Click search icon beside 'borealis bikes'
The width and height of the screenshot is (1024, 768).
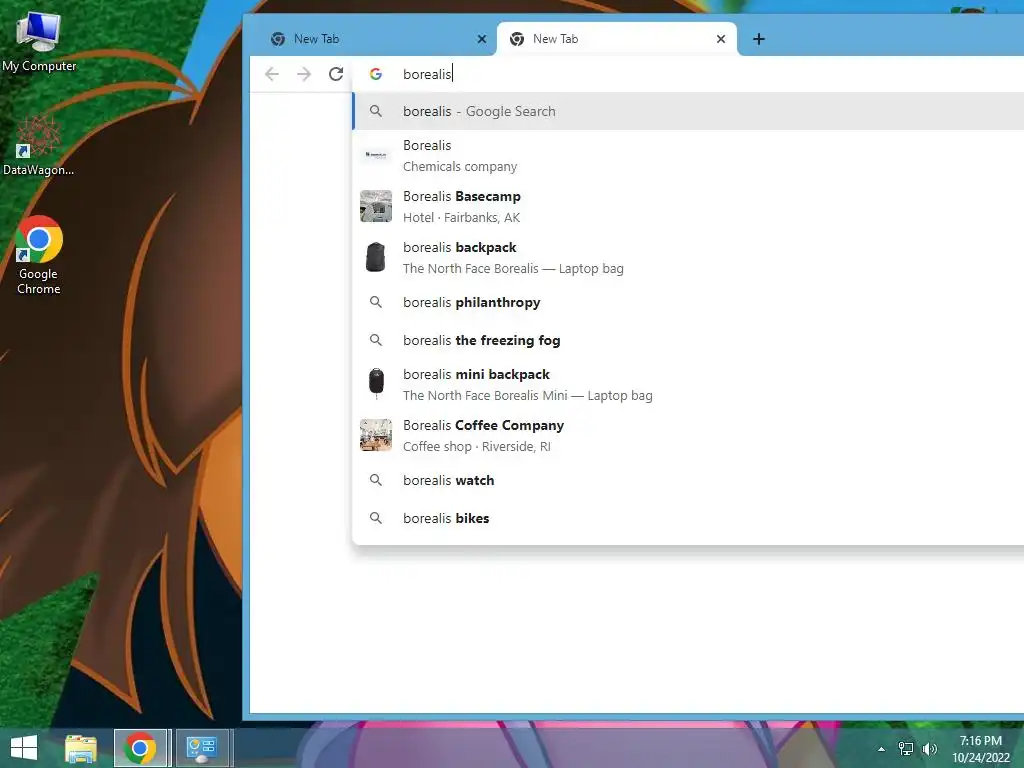coord(376,519)
